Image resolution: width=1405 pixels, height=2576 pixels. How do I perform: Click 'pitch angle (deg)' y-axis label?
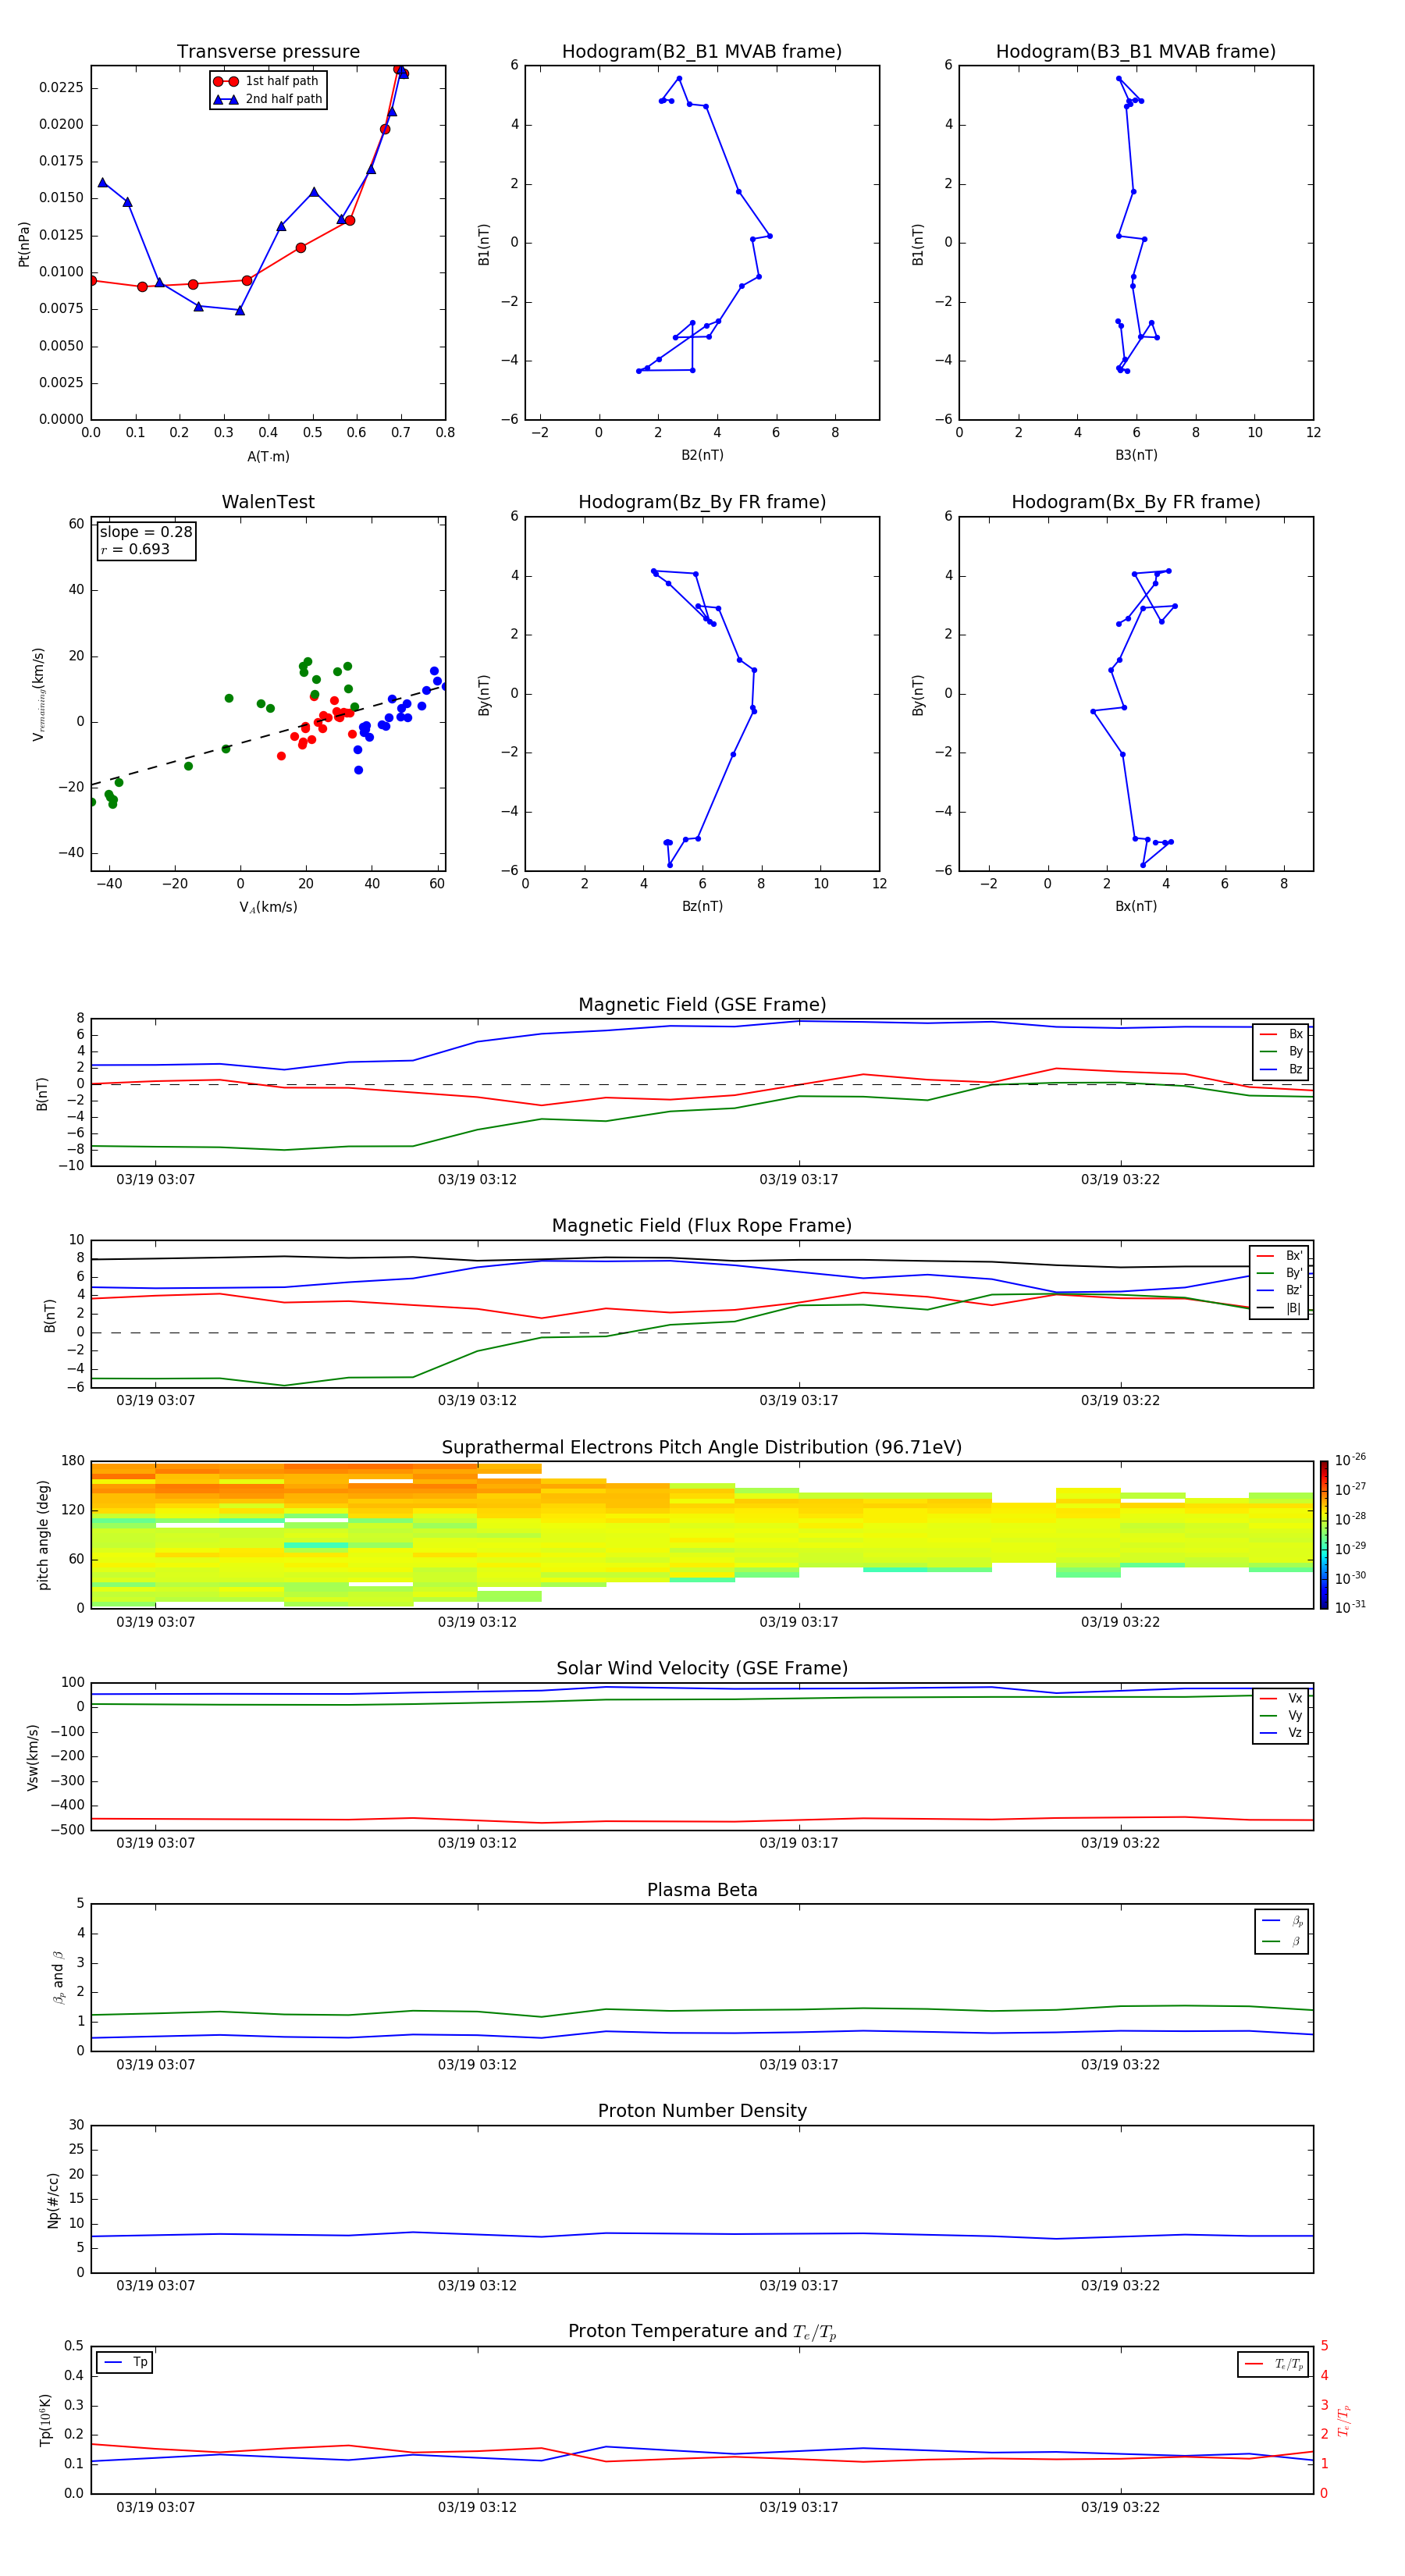pyautogui.click(x=43, y=1535)
